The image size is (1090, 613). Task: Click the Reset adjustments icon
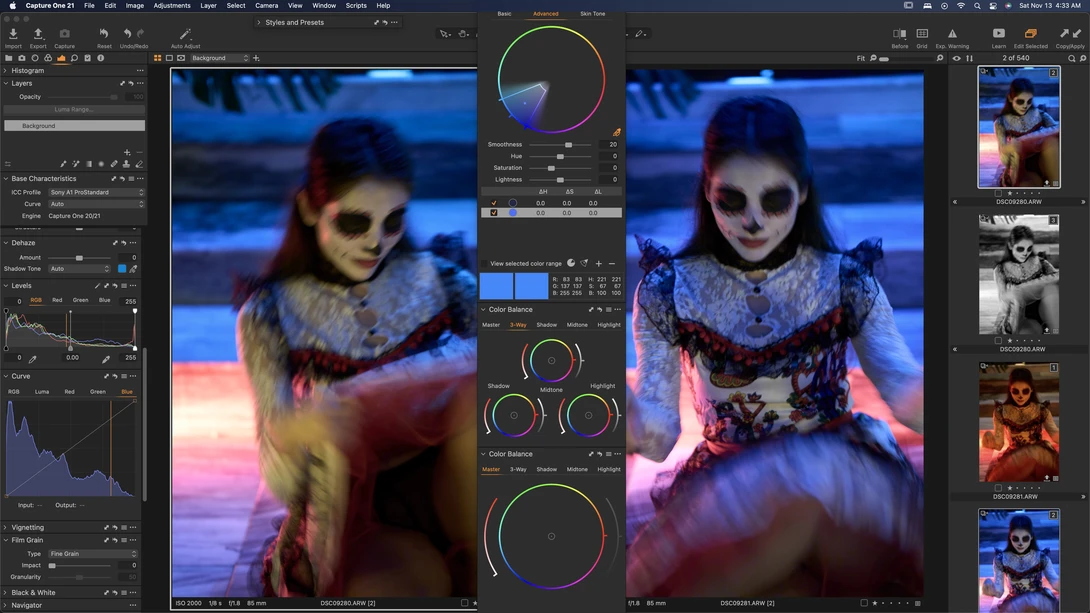point(104,33)
